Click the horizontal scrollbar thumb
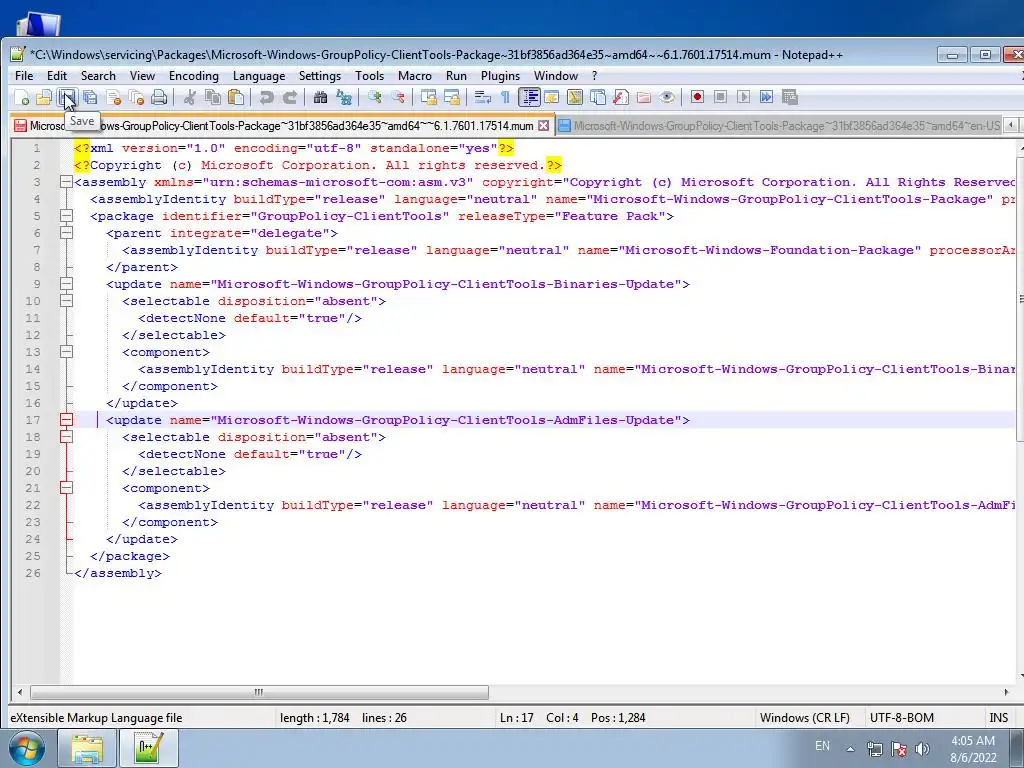1024x768 pixels. (x=259, y=692)
